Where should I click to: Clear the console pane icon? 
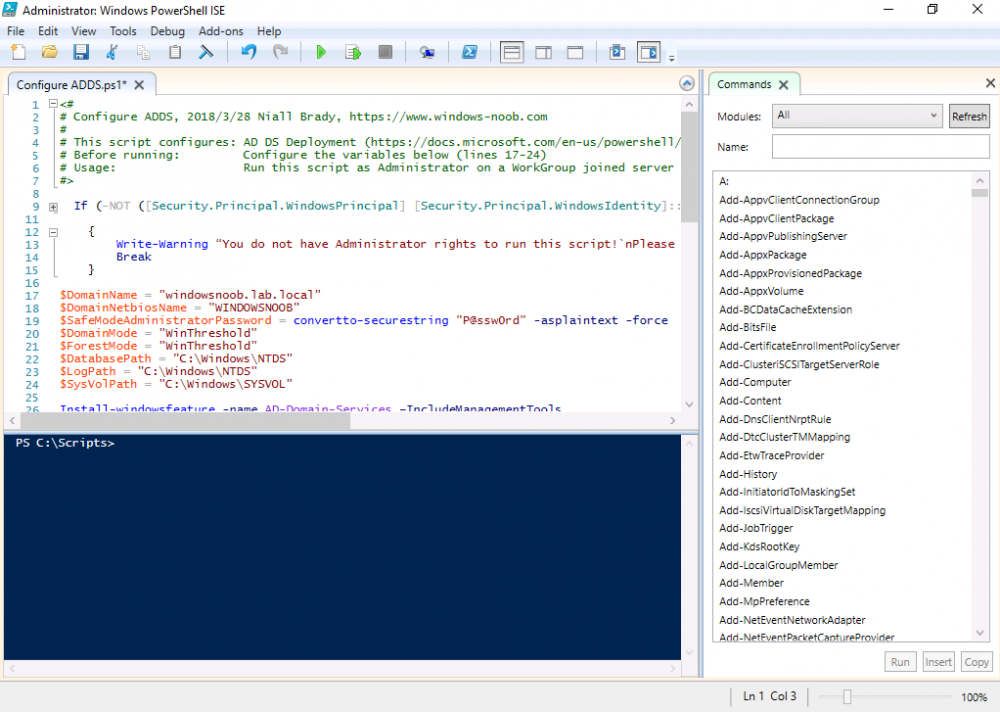[206, 52]
